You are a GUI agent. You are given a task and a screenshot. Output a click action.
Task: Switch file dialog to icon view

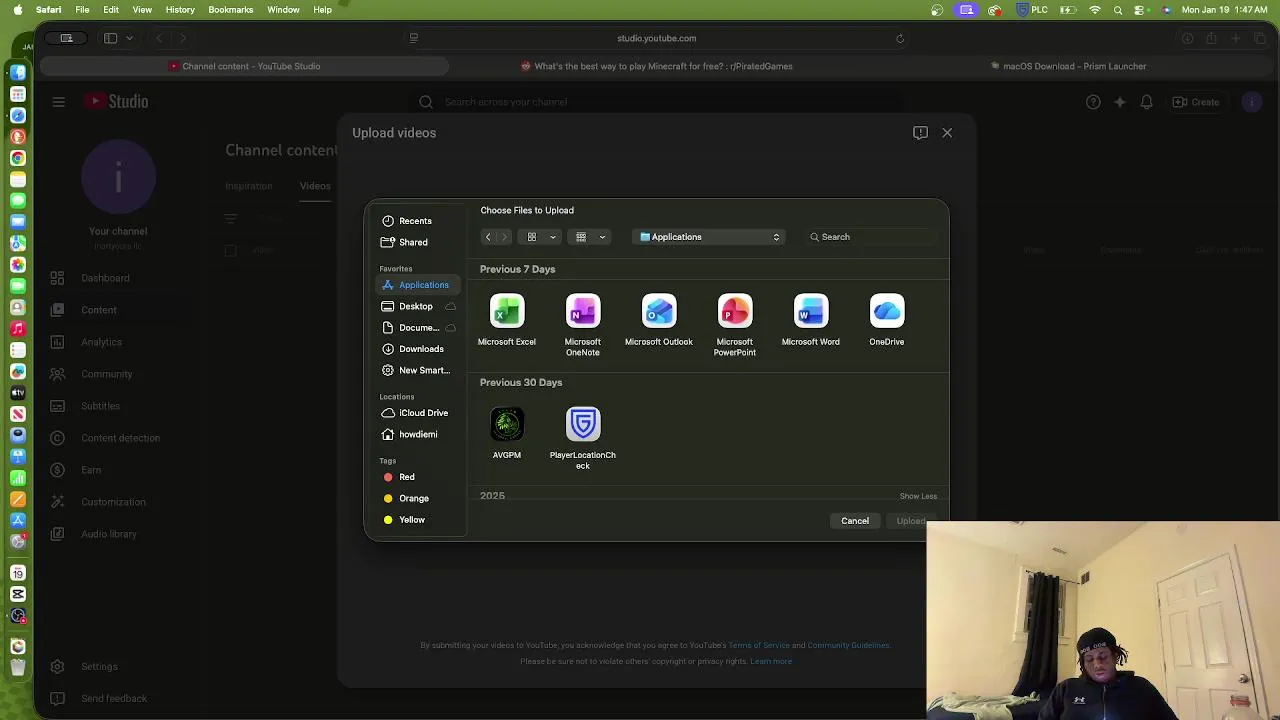[532, 237]
